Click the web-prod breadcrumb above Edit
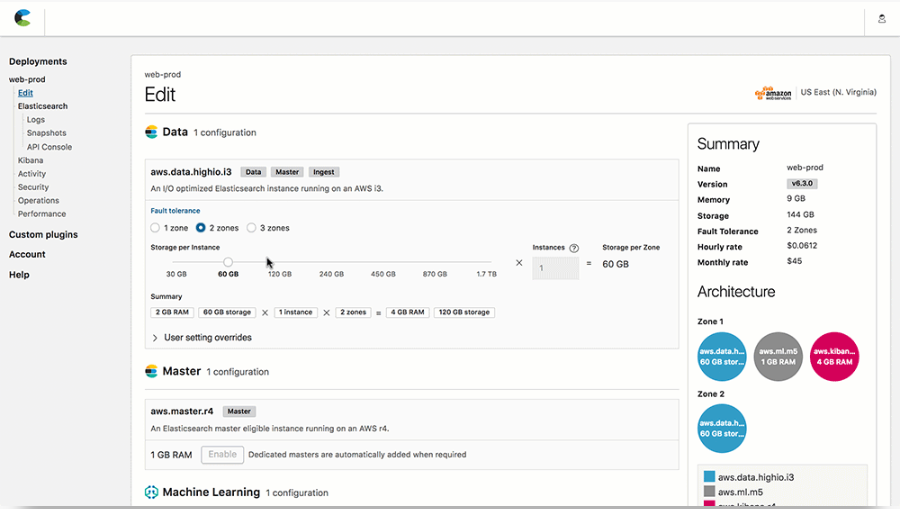Viewport: 900px width, 509px height. [x=162, y=75]
